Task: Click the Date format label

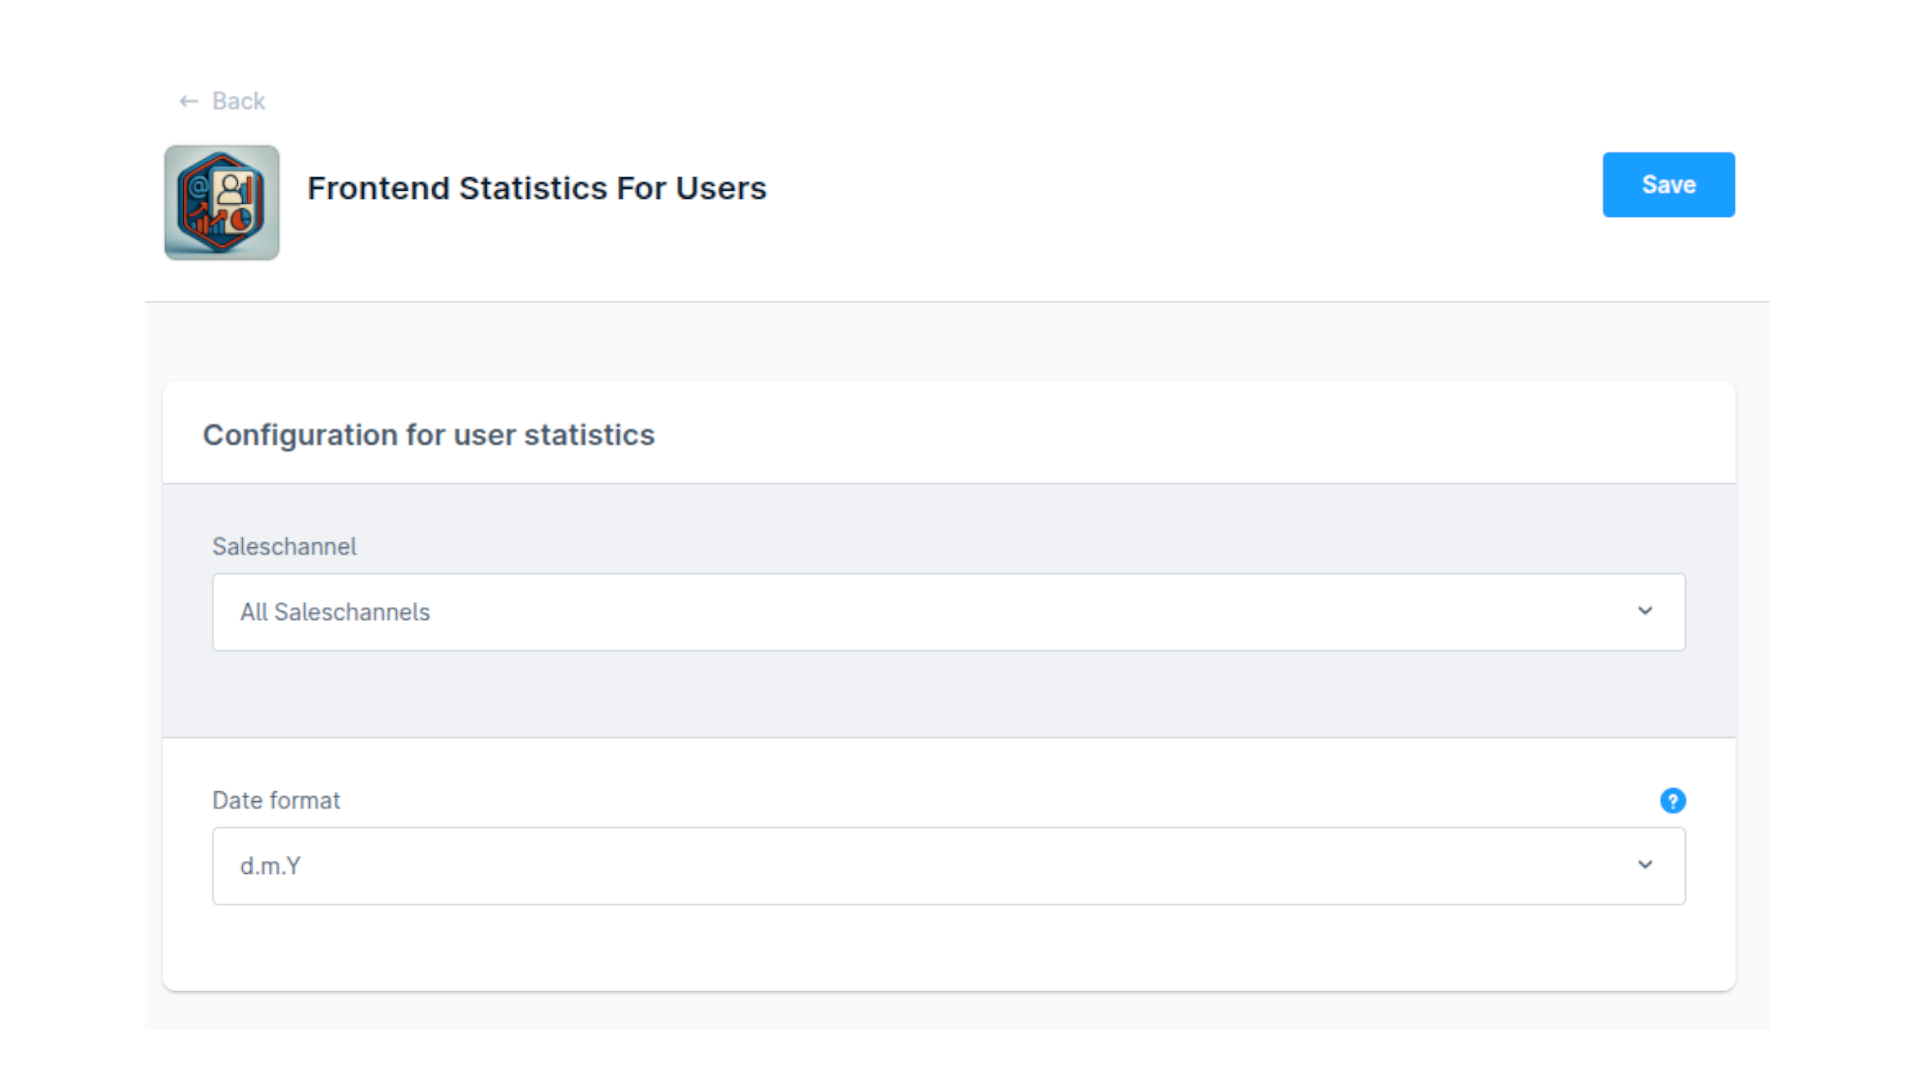Action: [x=276, y=801]
